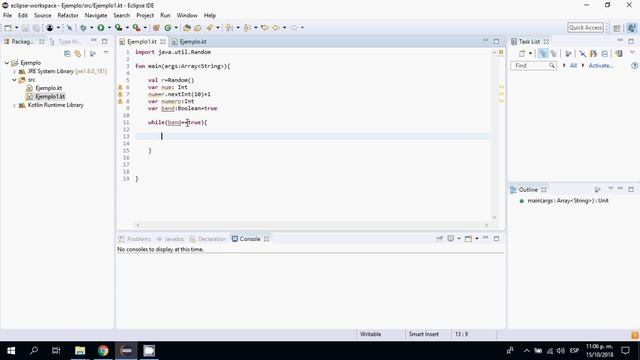Click the New Java Package icon
The height and width of the screenshot is (360, 640).
click(156, 28)
